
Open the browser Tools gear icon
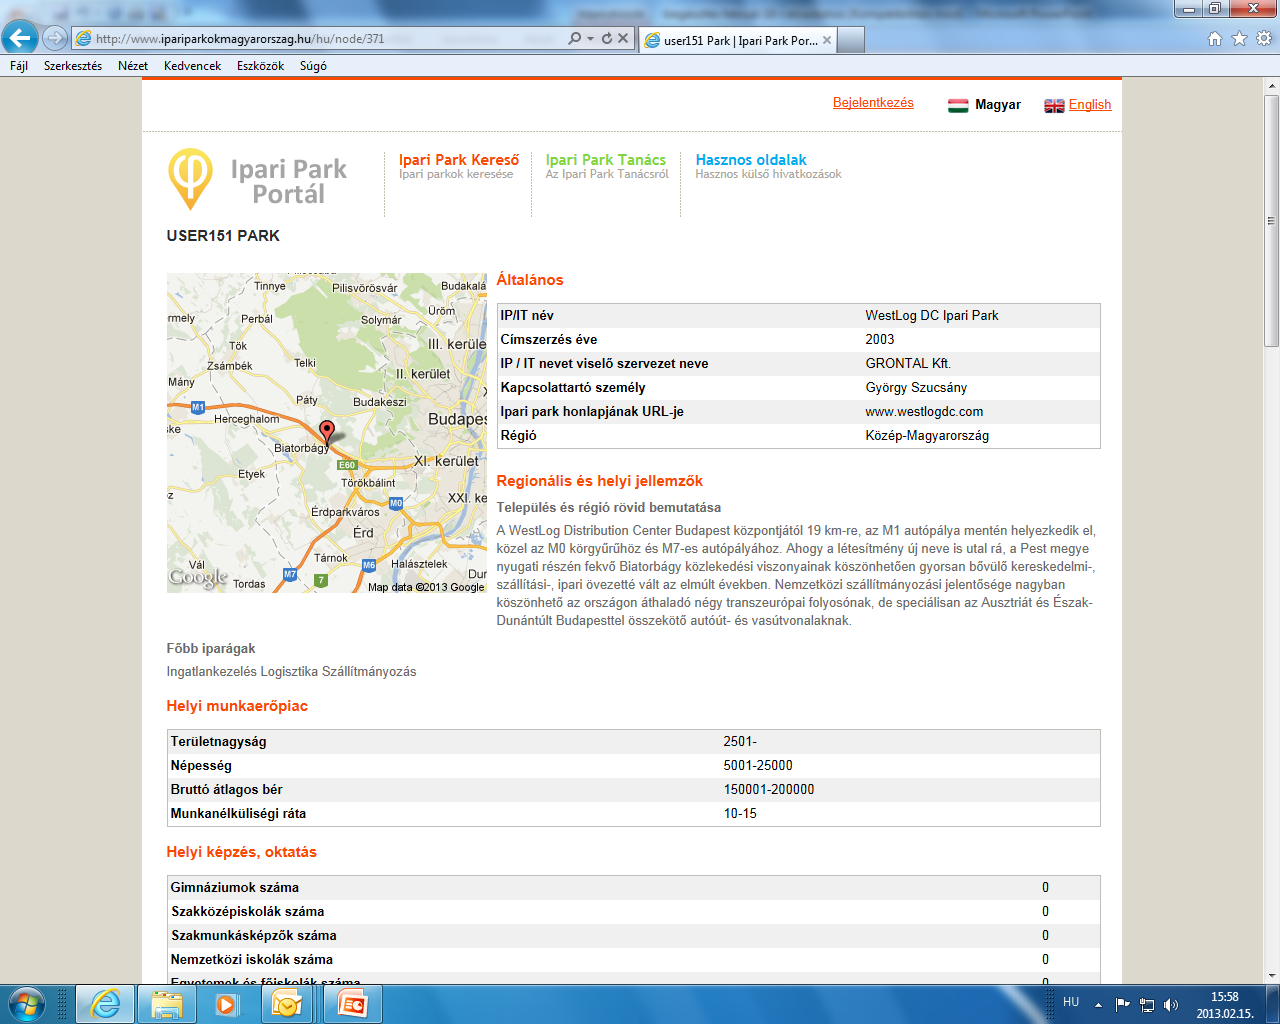1264,39
